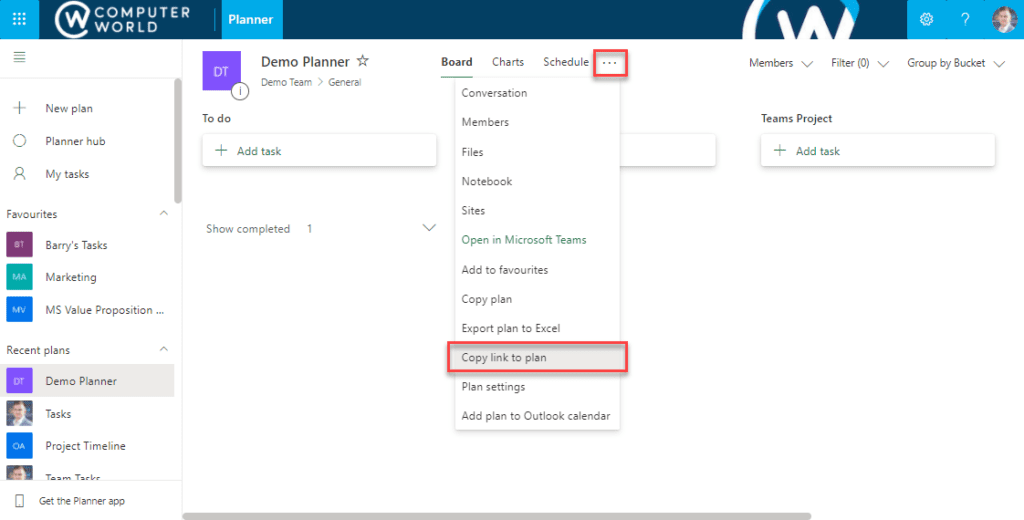
Task: Open plan info circle icon
Action: 240,91
